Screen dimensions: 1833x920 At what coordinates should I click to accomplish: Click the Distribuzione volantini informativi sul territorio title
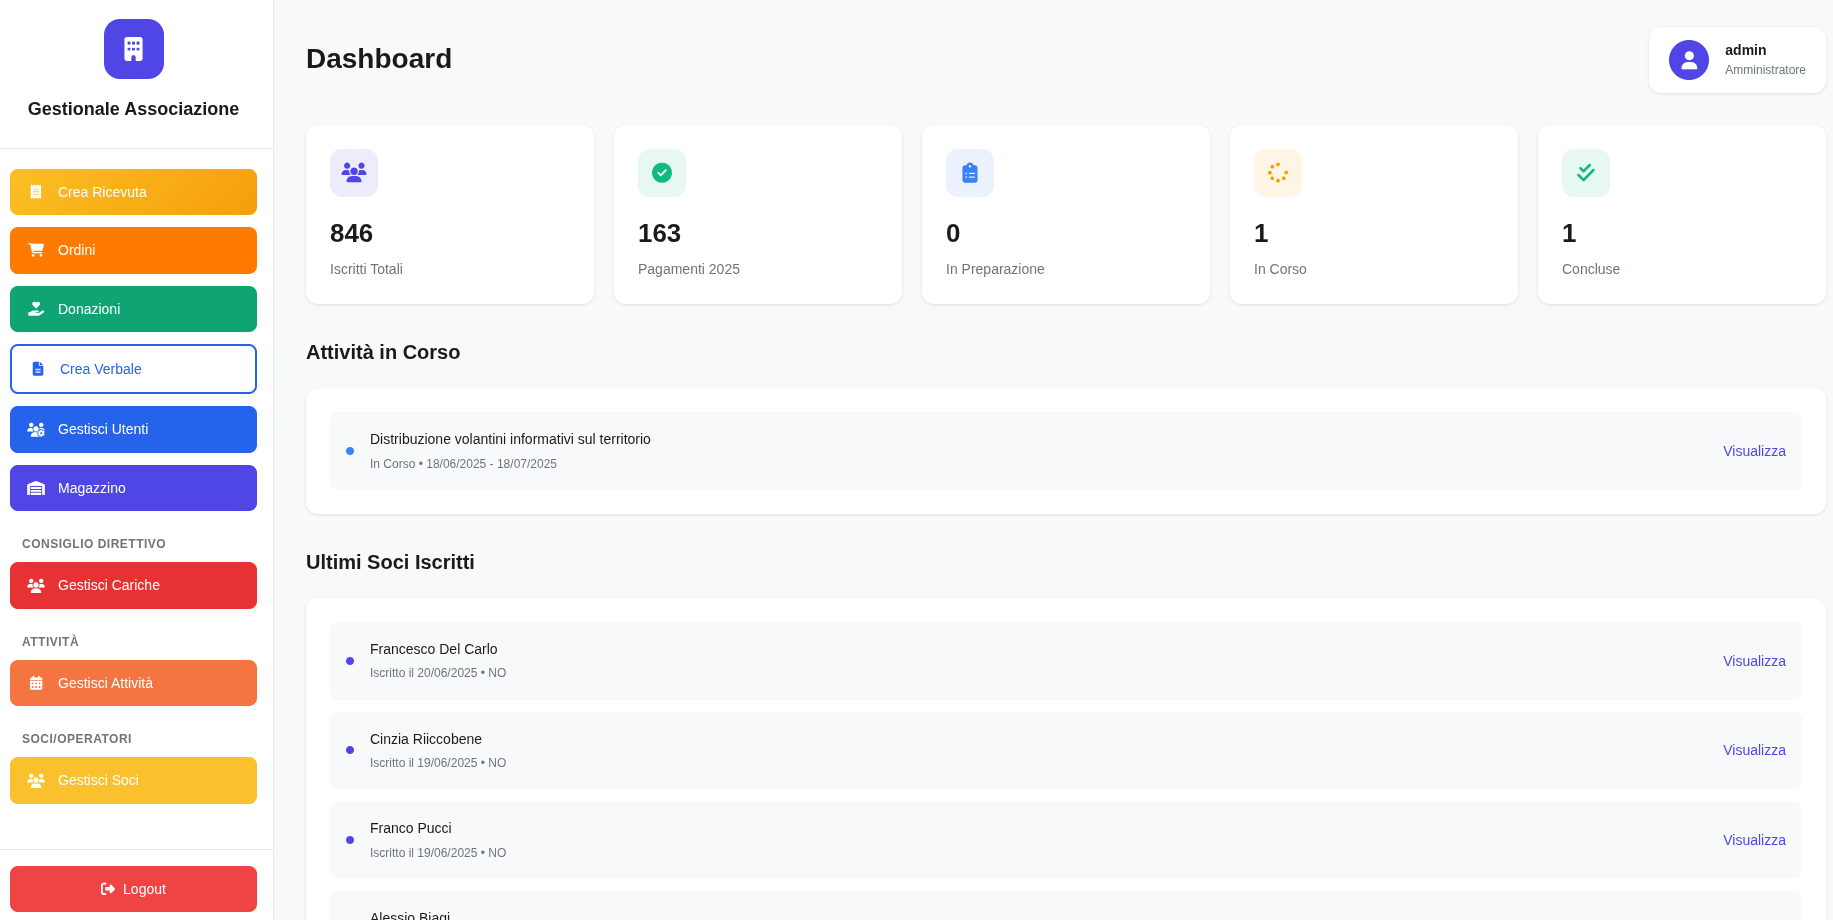pyautogui.click(x=510, y=439)
